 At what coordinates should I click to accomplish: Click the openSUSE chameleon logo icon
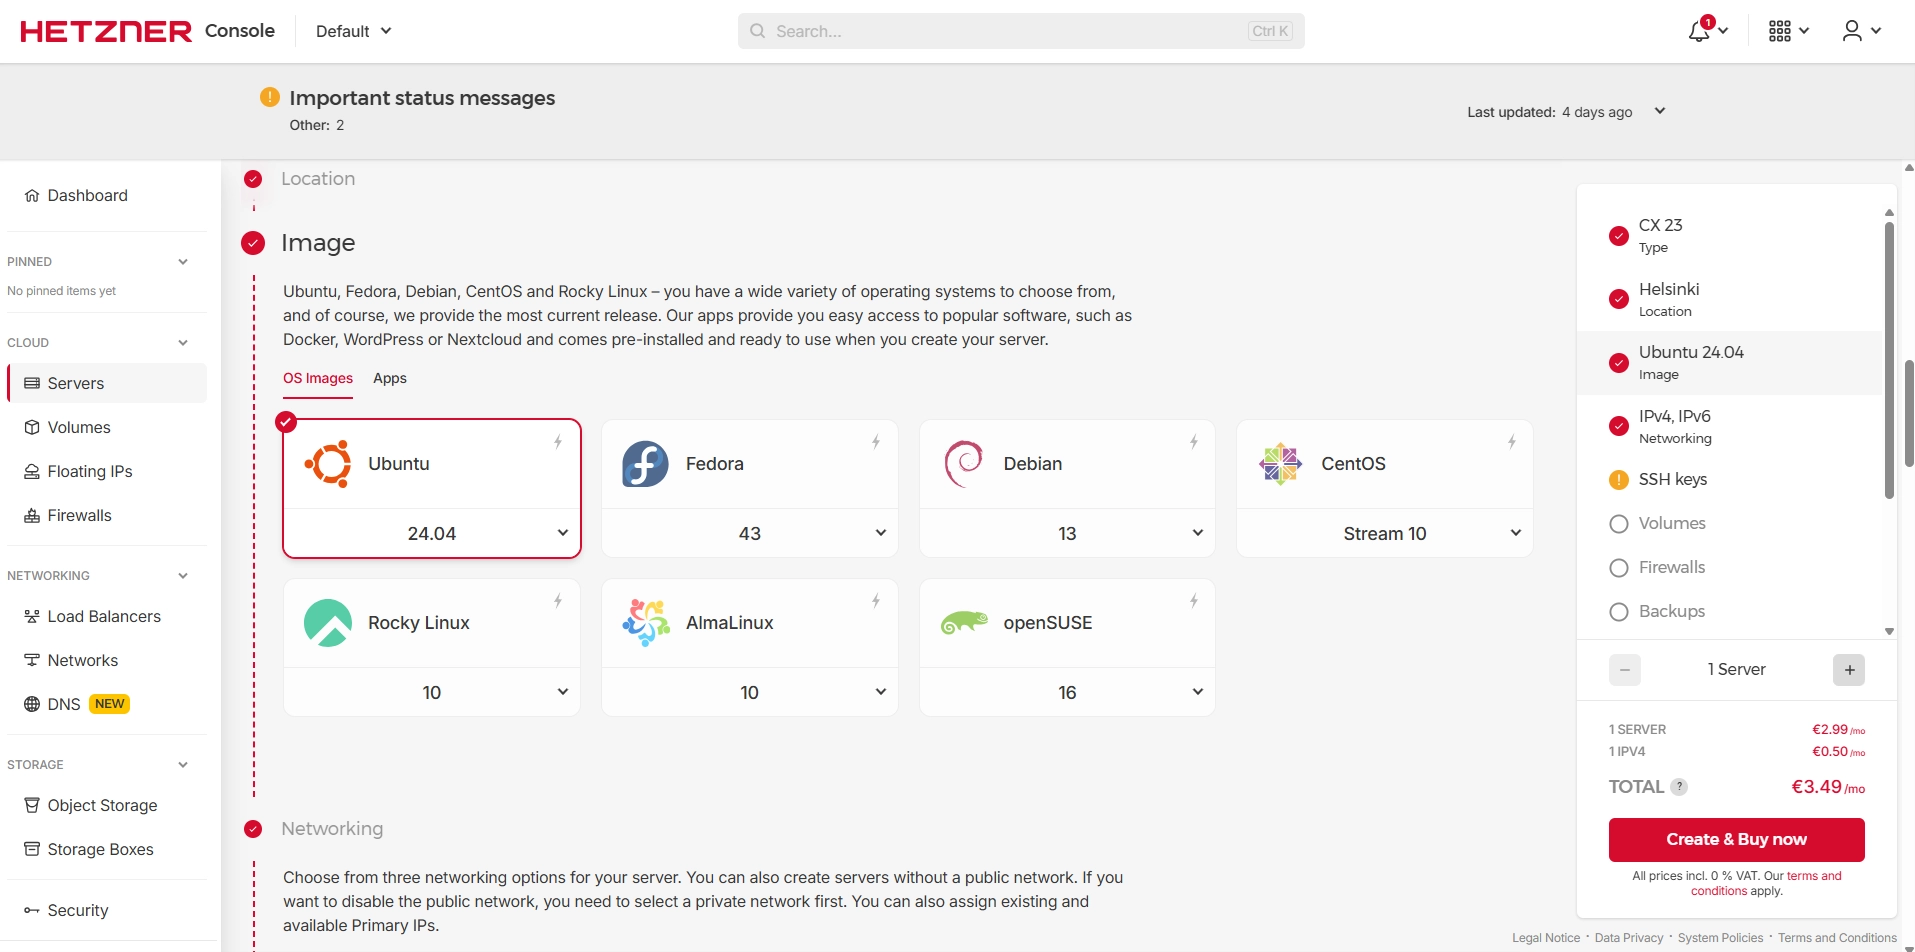point(963,623)
